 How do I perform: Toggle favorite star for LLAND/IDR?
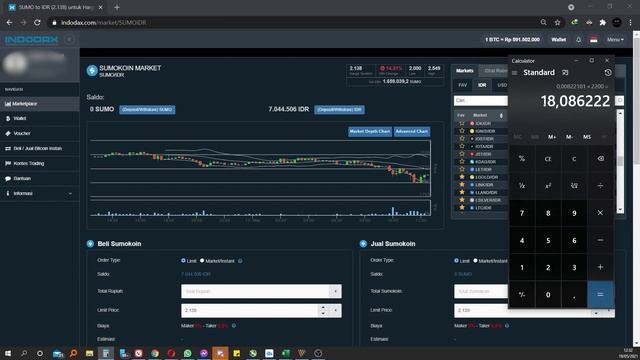[462, 192]
